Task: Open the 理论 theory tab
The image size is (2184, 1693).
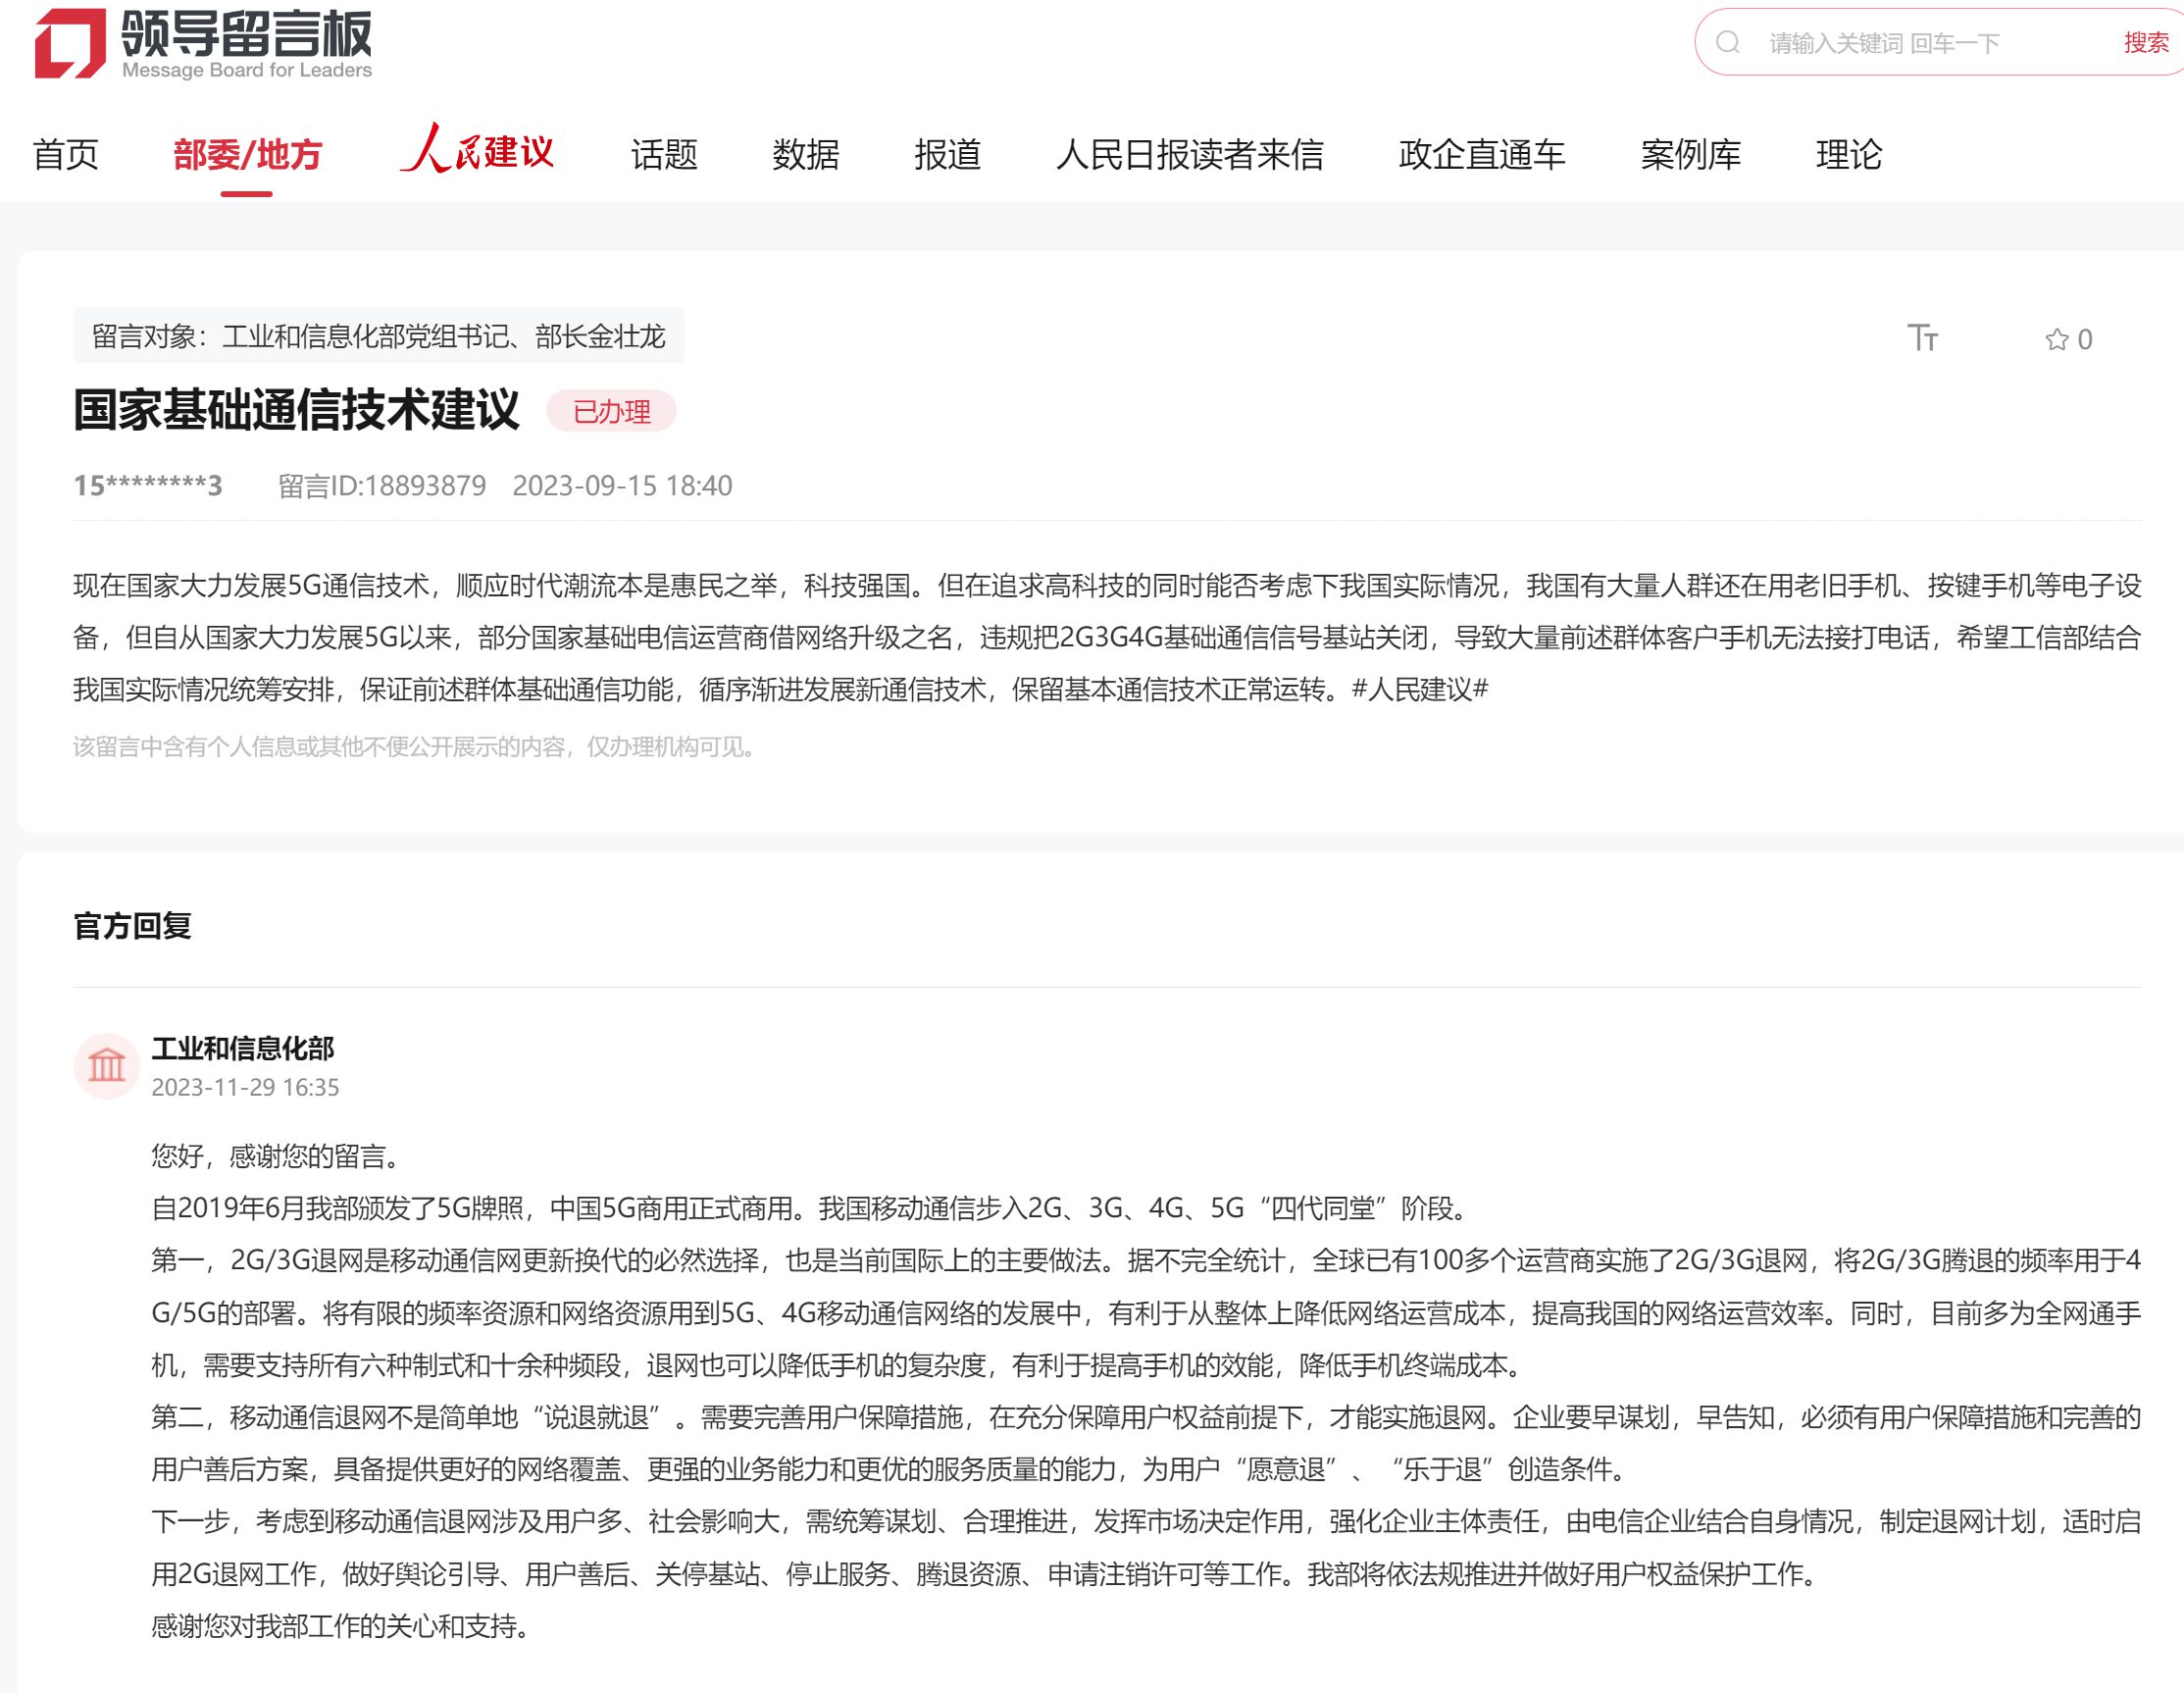Action: (x=1849, y=155)
